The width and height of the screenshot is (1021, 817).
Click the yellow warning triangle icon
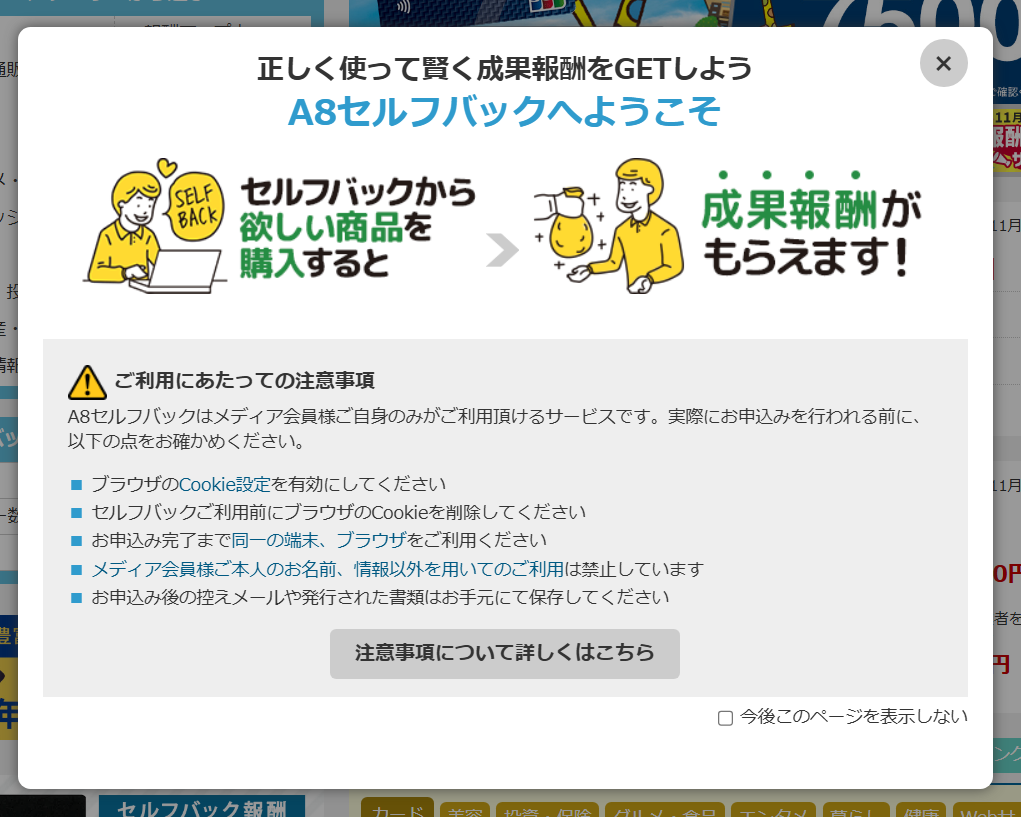click(x=87, y=382)
